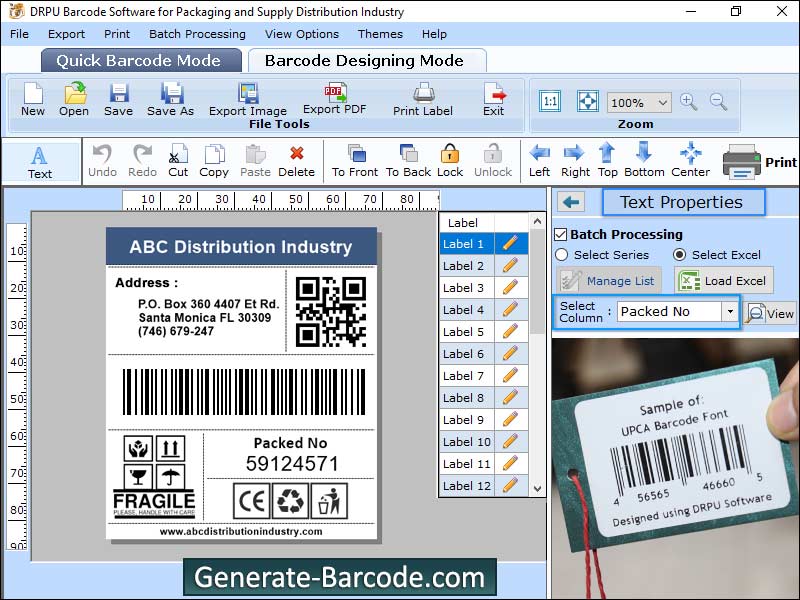
Task: Open the Themes menu
Action: coord(379,33)
